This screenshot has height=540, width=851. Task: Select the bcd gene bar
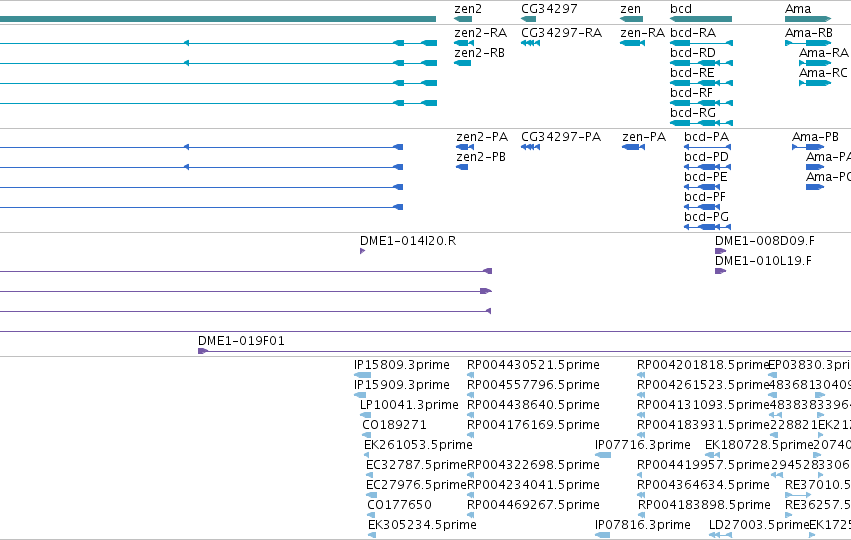(x=701, y=19)
